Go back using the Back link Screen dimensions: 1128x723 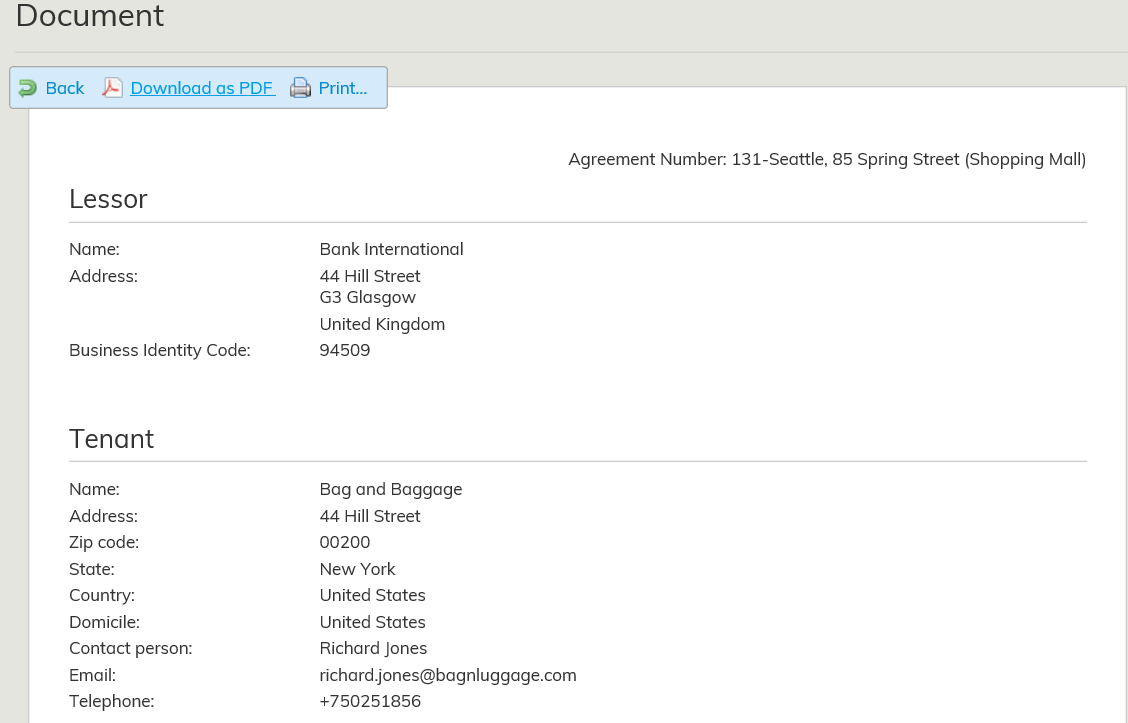[x=65, y=88]
